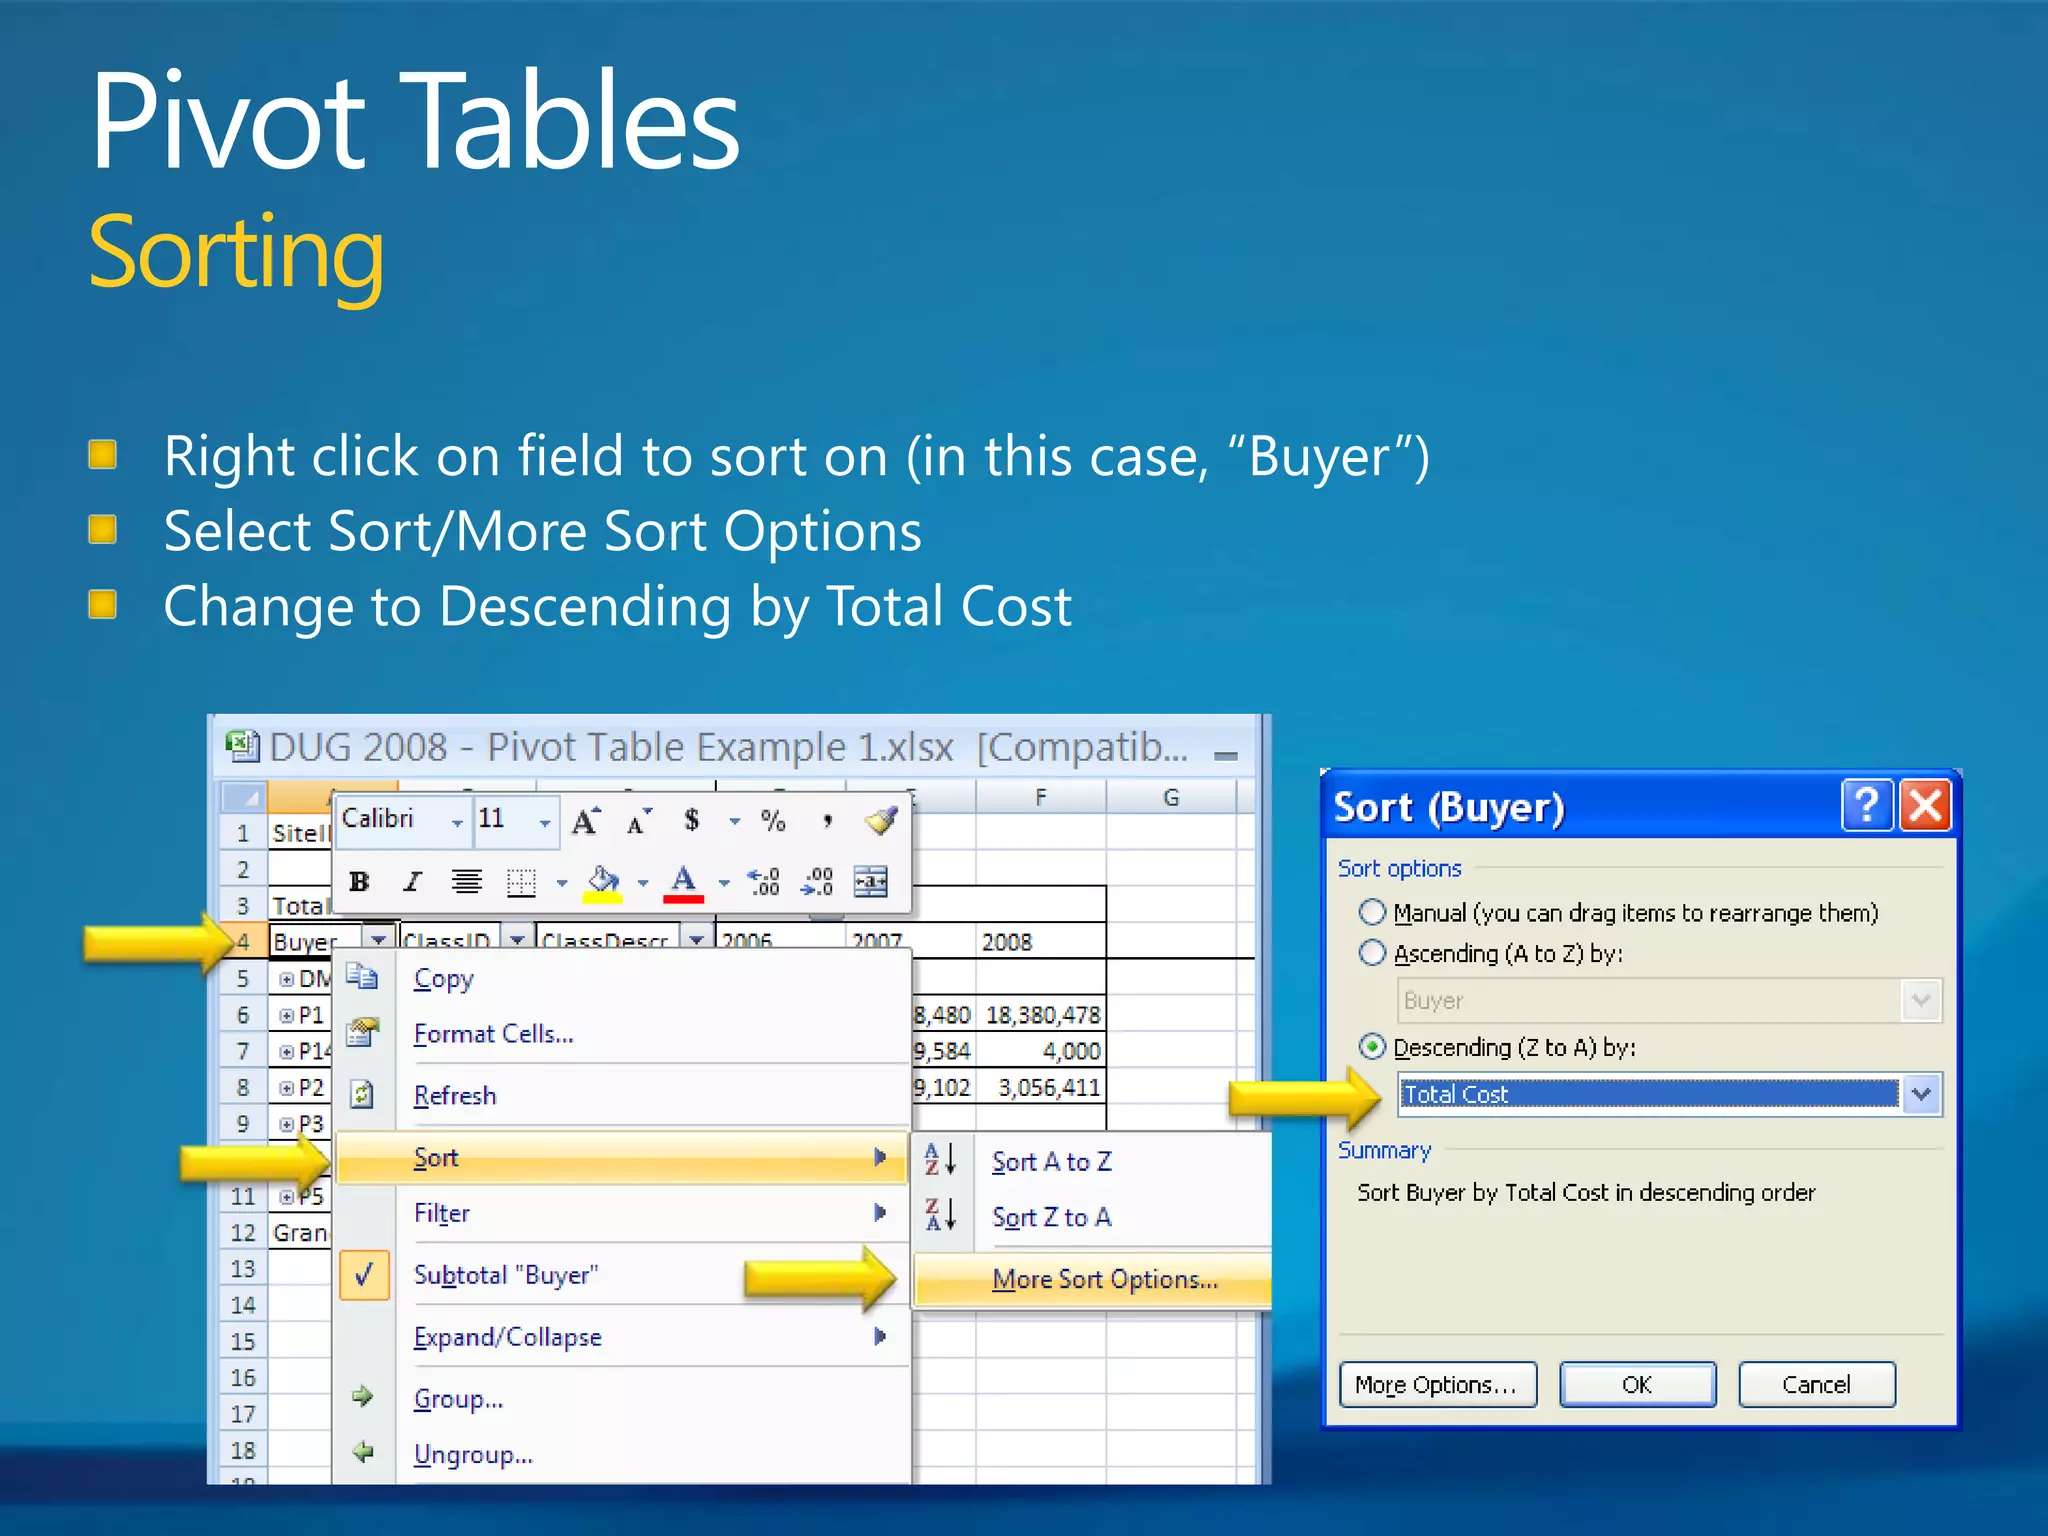Choose Format Cells... from context menu
This screenshot has height=1536, width=2048.
622,1033
